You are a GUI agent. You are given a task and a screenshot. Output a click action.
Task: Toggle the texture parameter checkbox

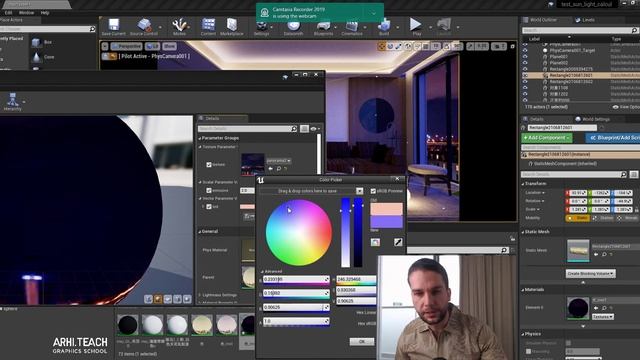pos(209,164)
